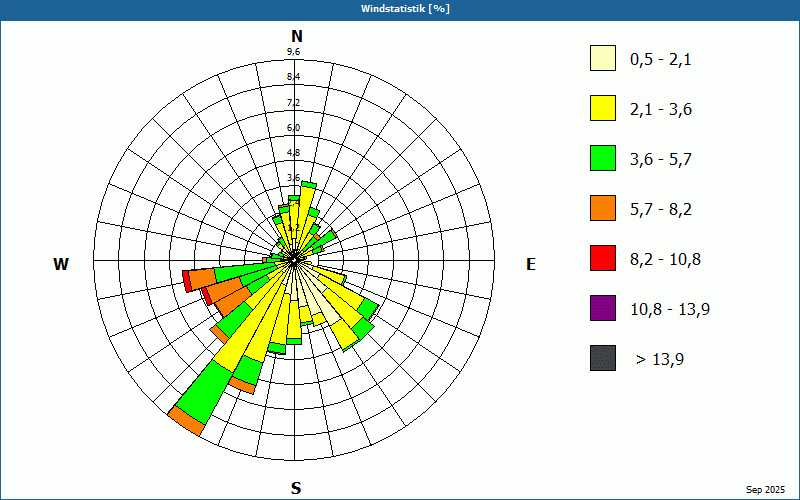Select the dark gray > 13,9 swatch
Image resolution: width=800 pixels, height=500 pixels.
(603, 358)
